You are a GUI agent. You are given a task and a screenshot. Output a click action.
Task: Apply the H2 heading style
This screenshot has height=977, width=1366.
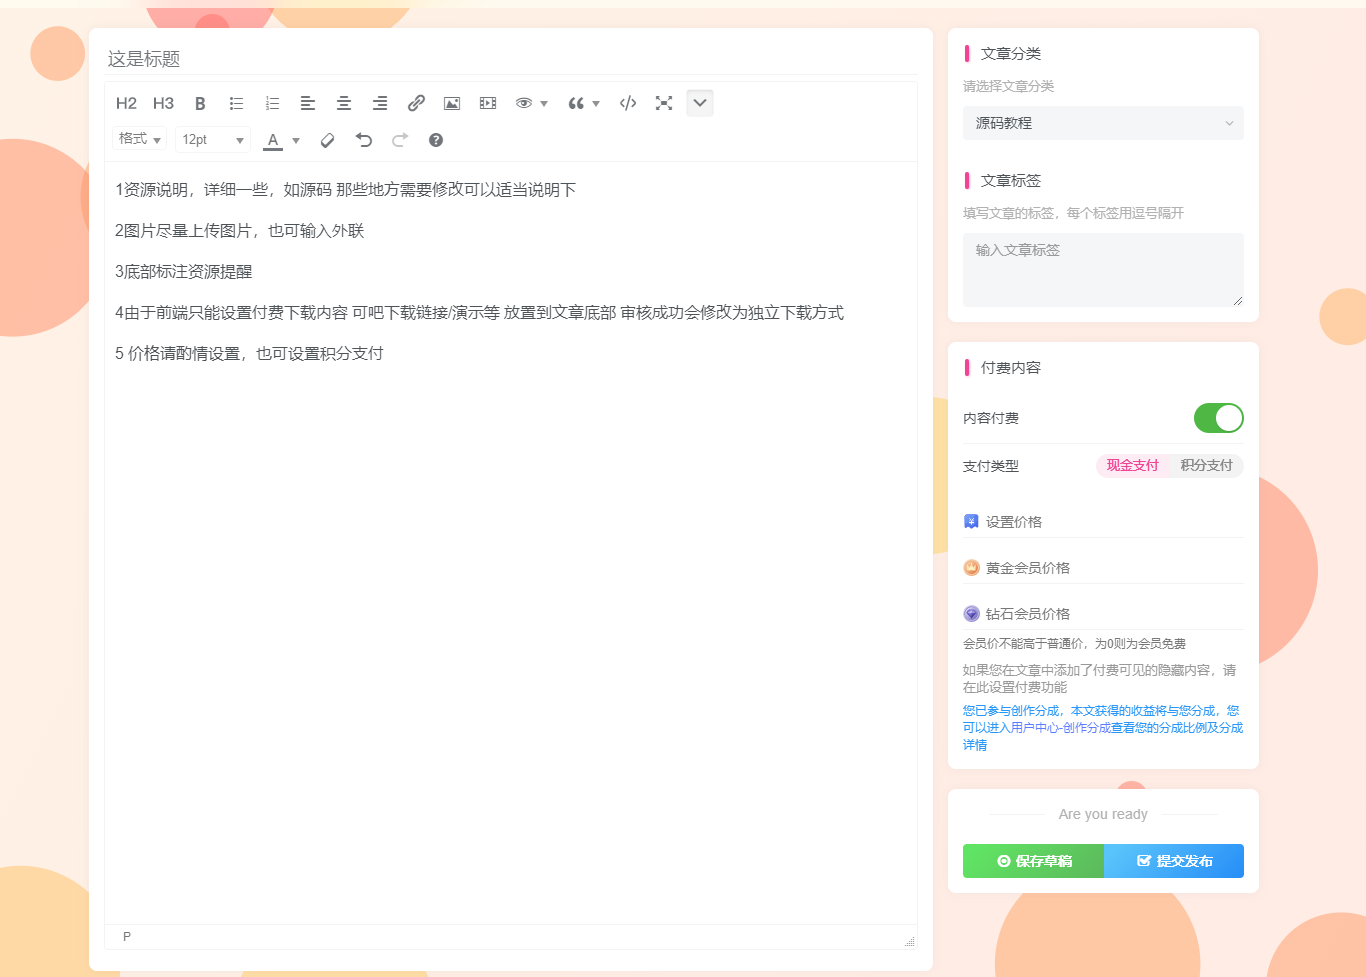point(126,103)
